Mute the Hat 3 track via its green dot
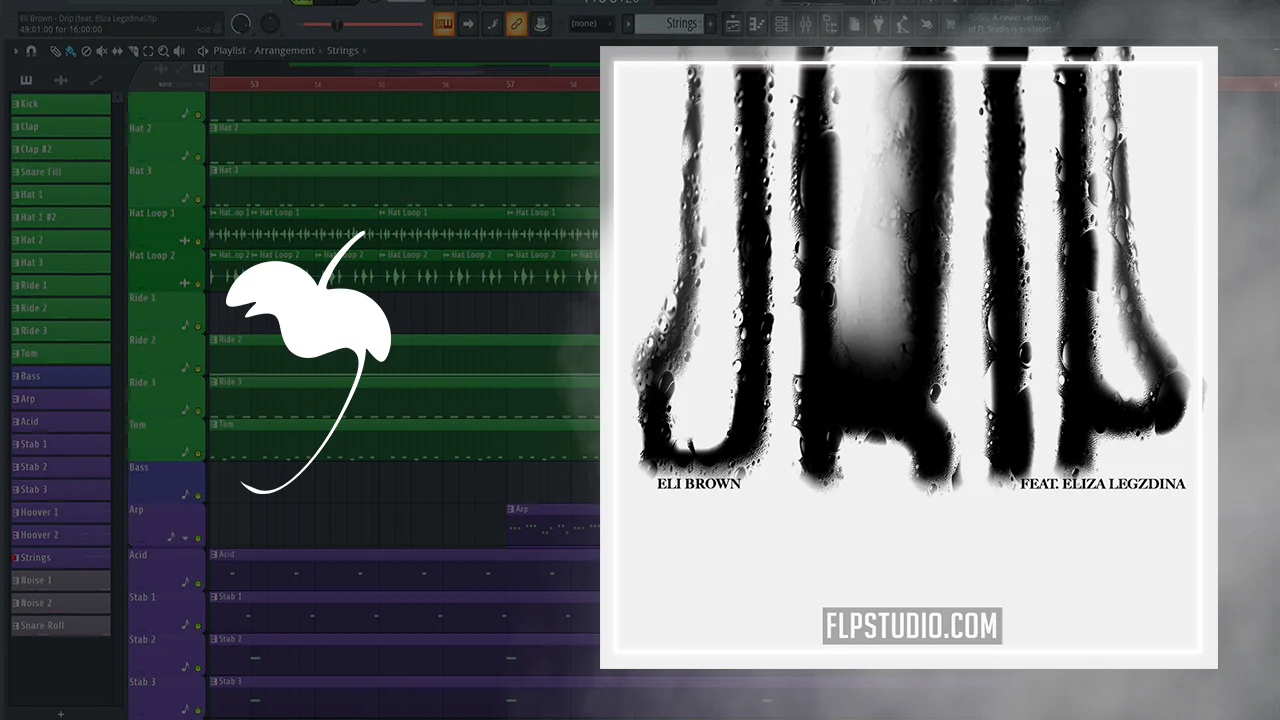This screenshot has height=720, width=1280. [198, 199]
